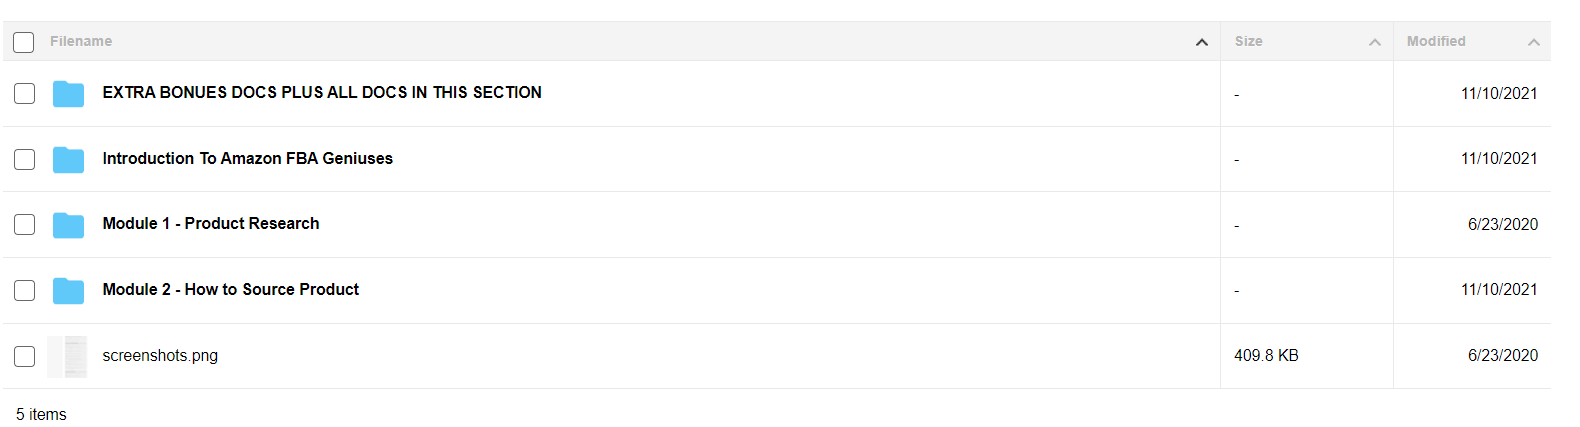Open the Module 1 Product Research folder icon
The image size is (1580, 427).
pyautogui.click(x=68, y=225)
